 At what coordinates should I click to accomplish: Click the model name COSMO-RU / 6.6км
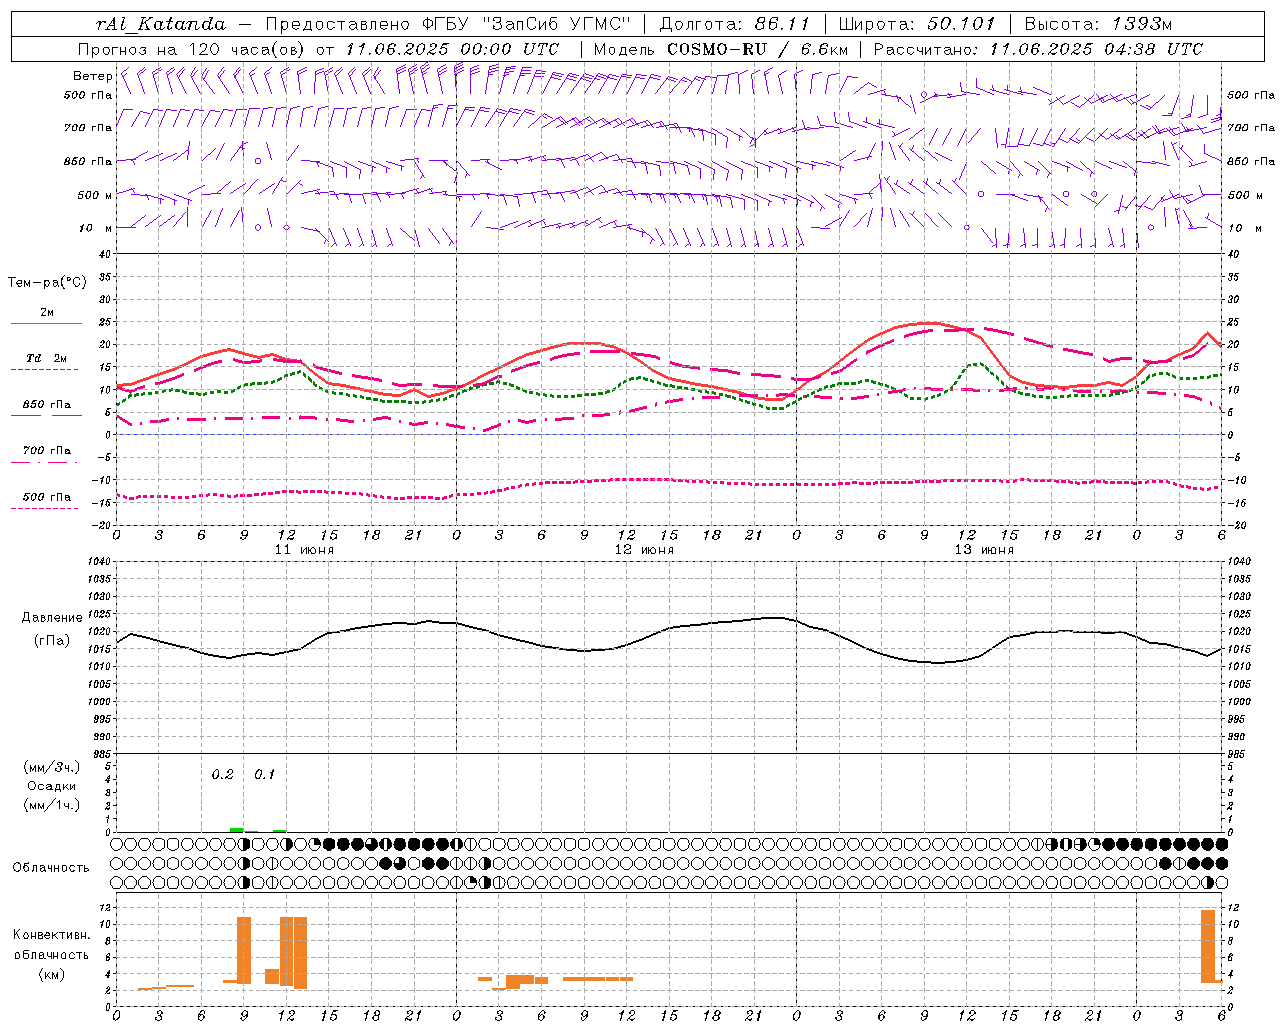click(x=757, y=49)
